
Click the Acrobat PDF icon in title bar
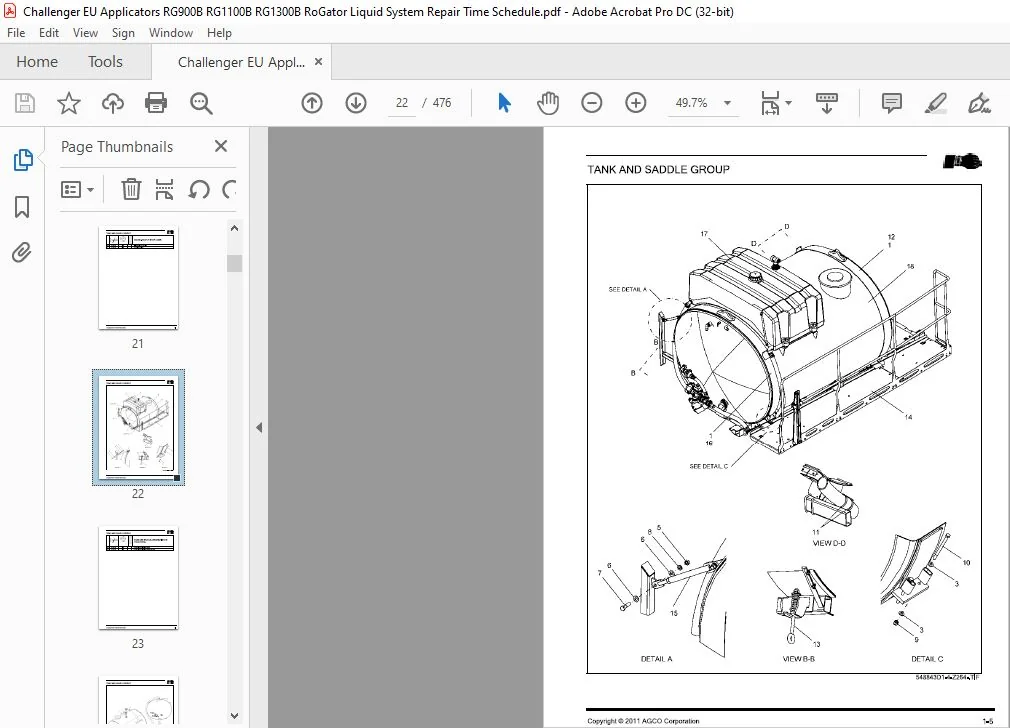tap(10, 11)
